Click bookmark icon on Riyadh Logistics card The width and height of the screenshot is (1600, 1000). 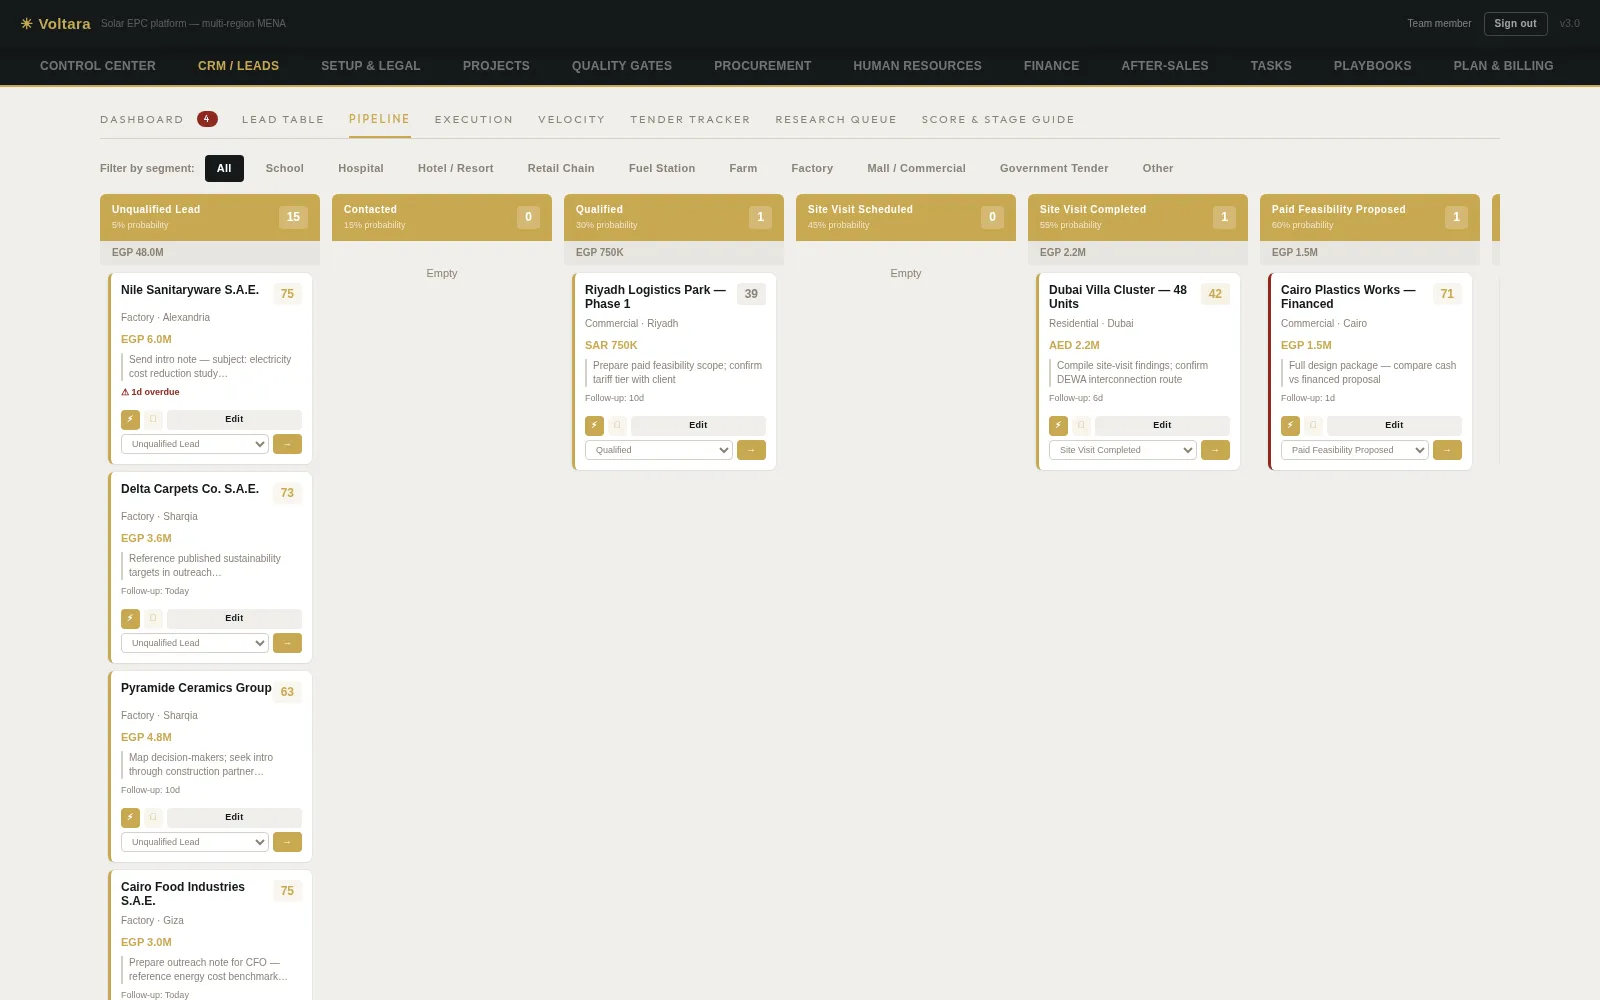click(x=617, y=426)
